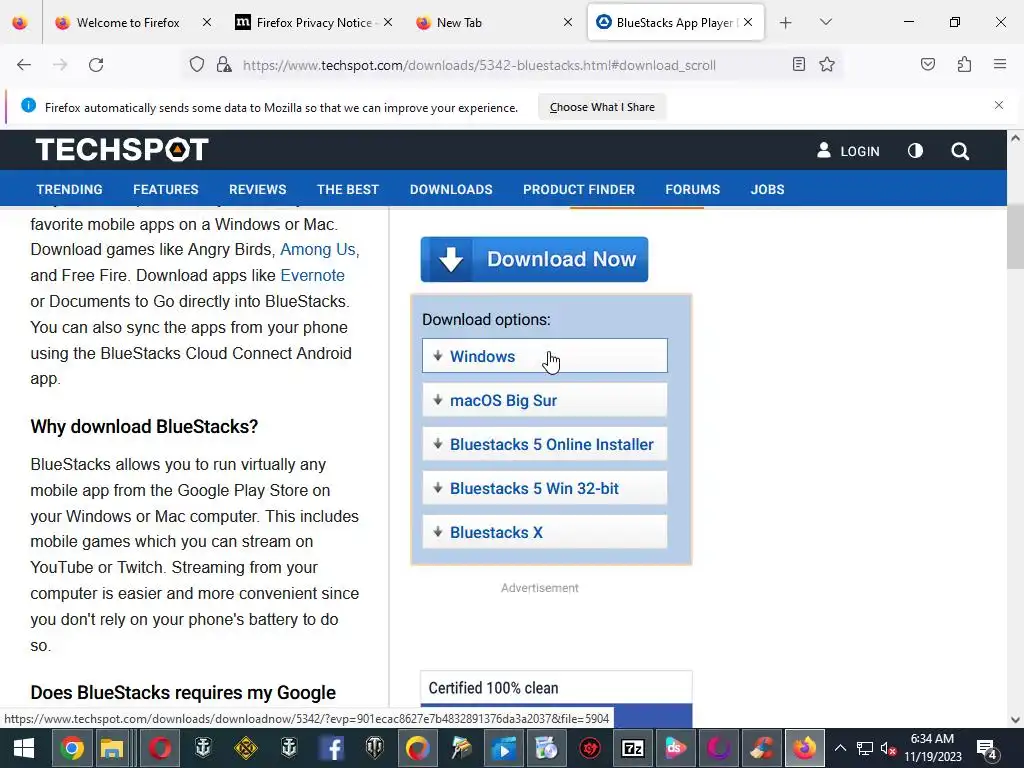This screenshot has width=1024, height=768.
Task: Click the blue Download Now button
Action: pyautogui.click(x=534, y=259)
